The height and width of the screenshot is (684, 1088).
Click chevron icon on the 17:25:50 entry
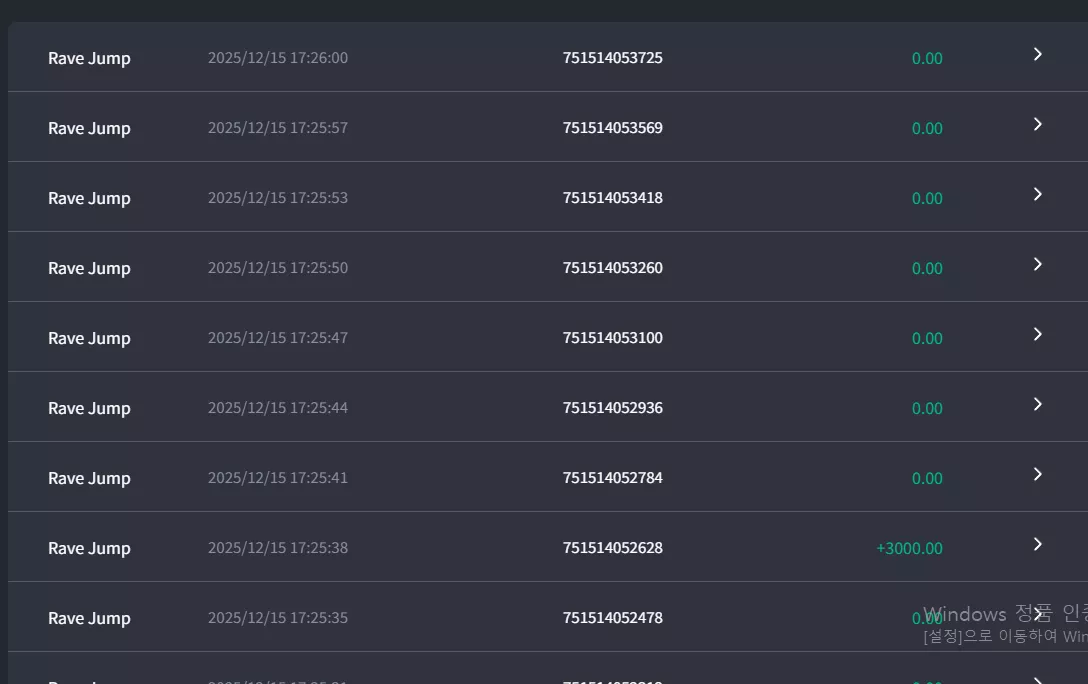coord(1037,264)
